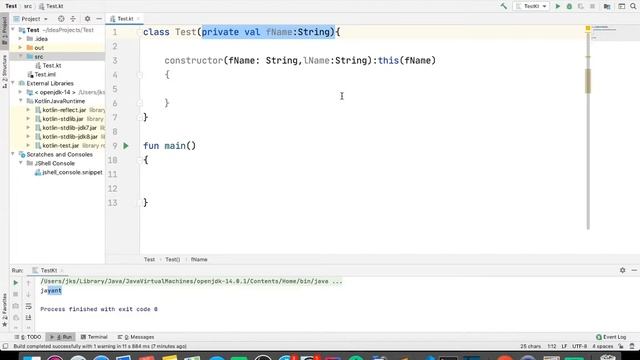The height and width of the screenshot is (360, 640).
Task: Click the print icon in the Run panel
Action: pyautogui.click(x=16, y=317)
